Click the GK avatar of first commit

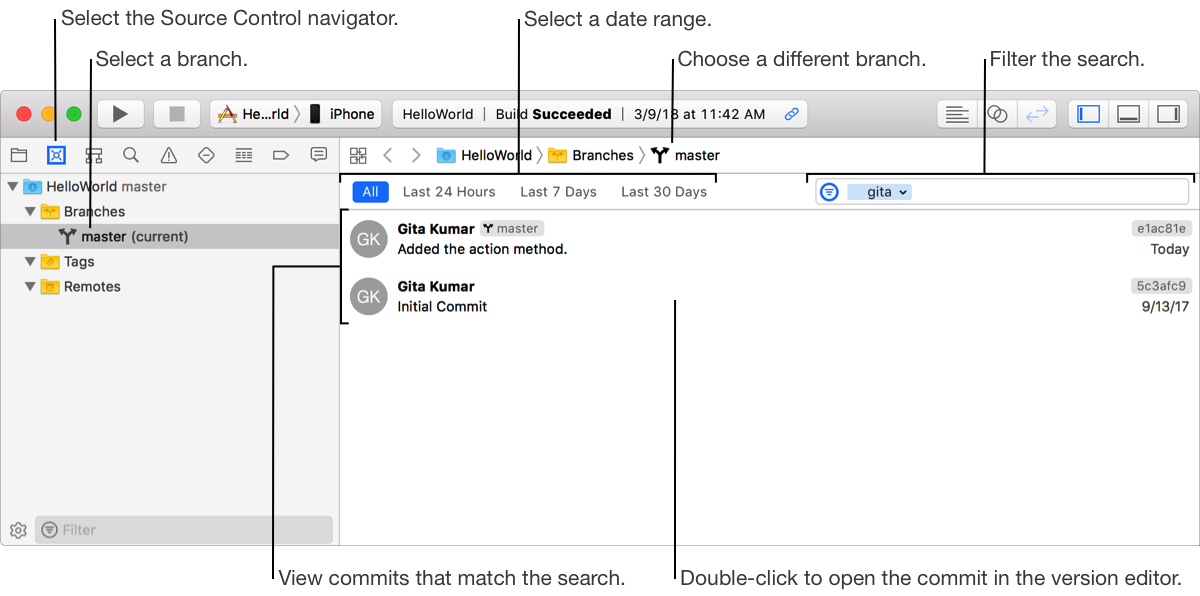click(x=369, y=239)
